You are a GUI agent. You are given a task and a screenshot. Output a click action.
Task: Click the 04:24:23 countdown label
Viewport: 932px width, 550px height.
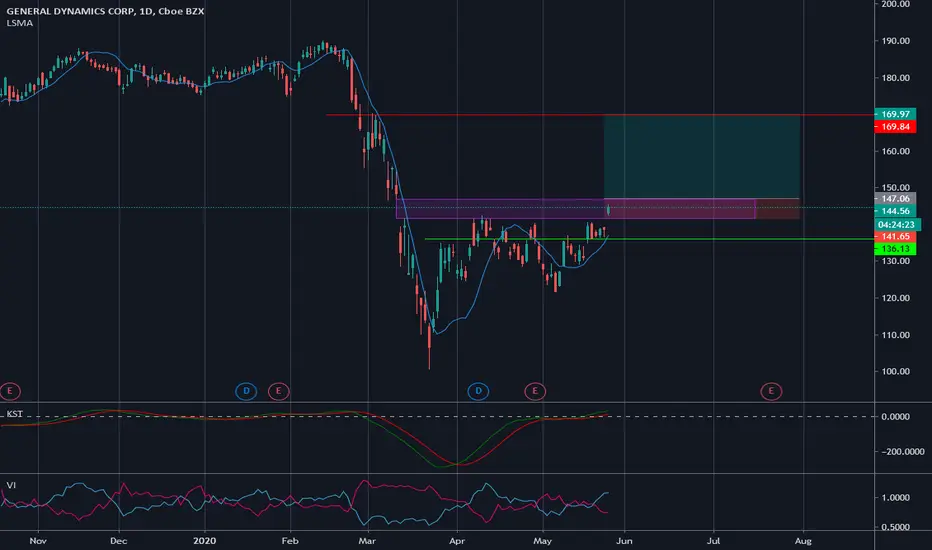coord(898,225)
